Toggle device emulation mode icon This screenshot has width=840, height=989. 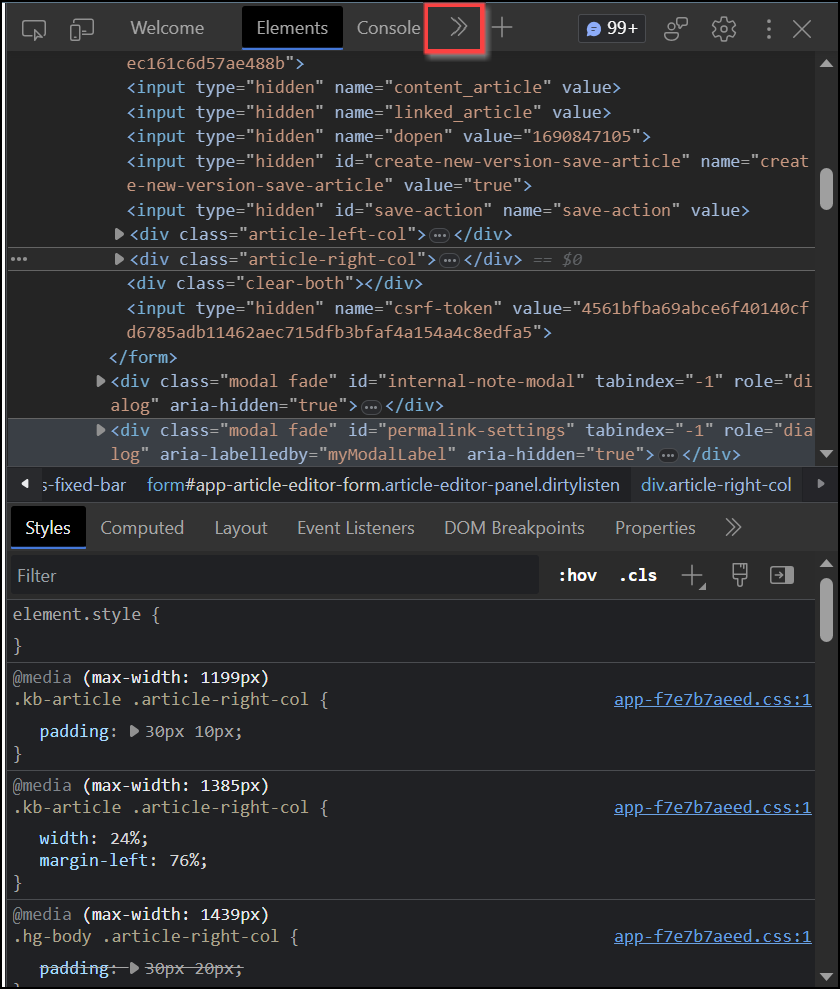[x=82, y=29]
